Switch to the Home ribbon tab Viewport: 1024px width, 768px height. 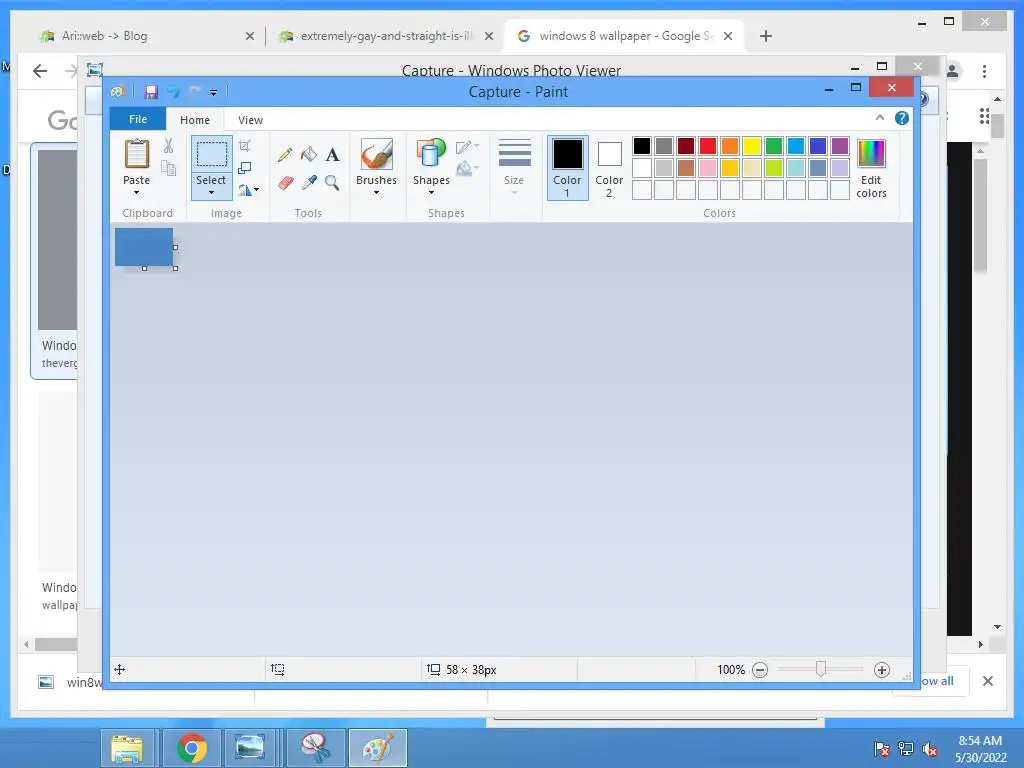click(x=195, y=120)
